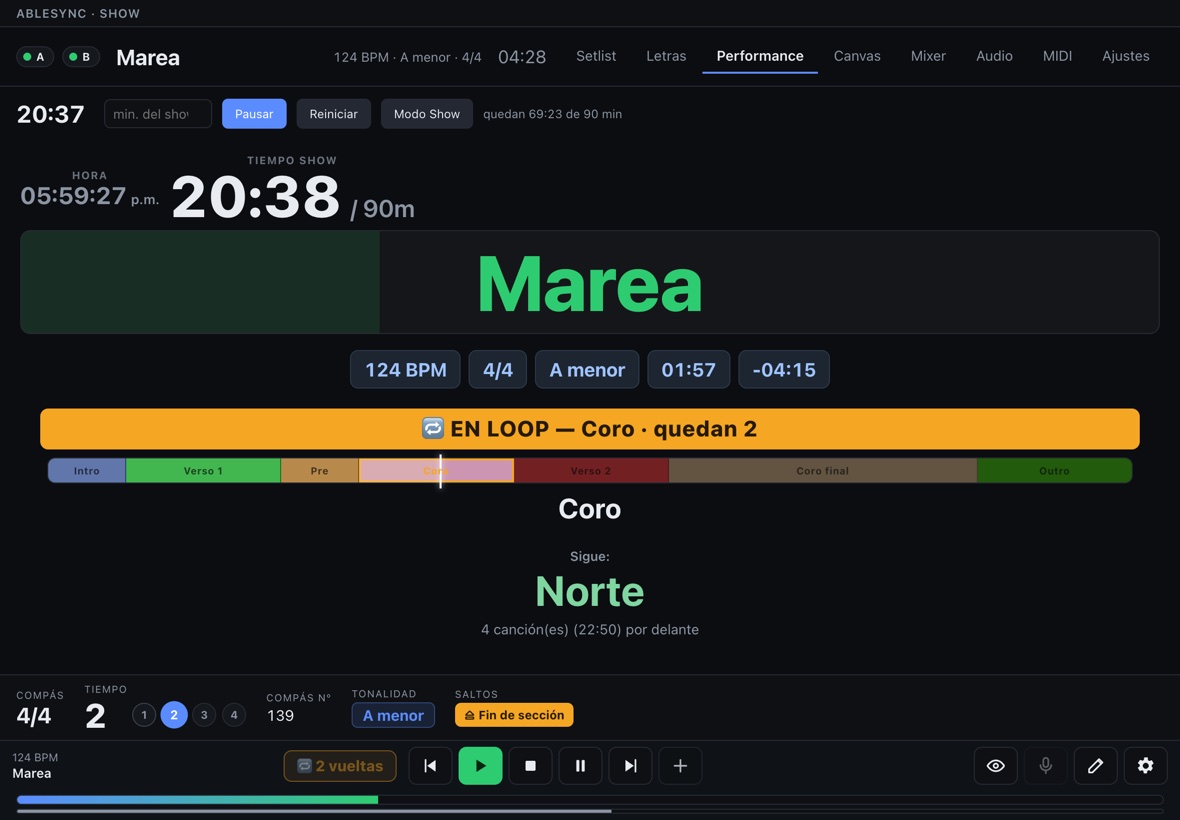Skip to next track
Screen dimensions: 1180x820
[x=630, y=766]
